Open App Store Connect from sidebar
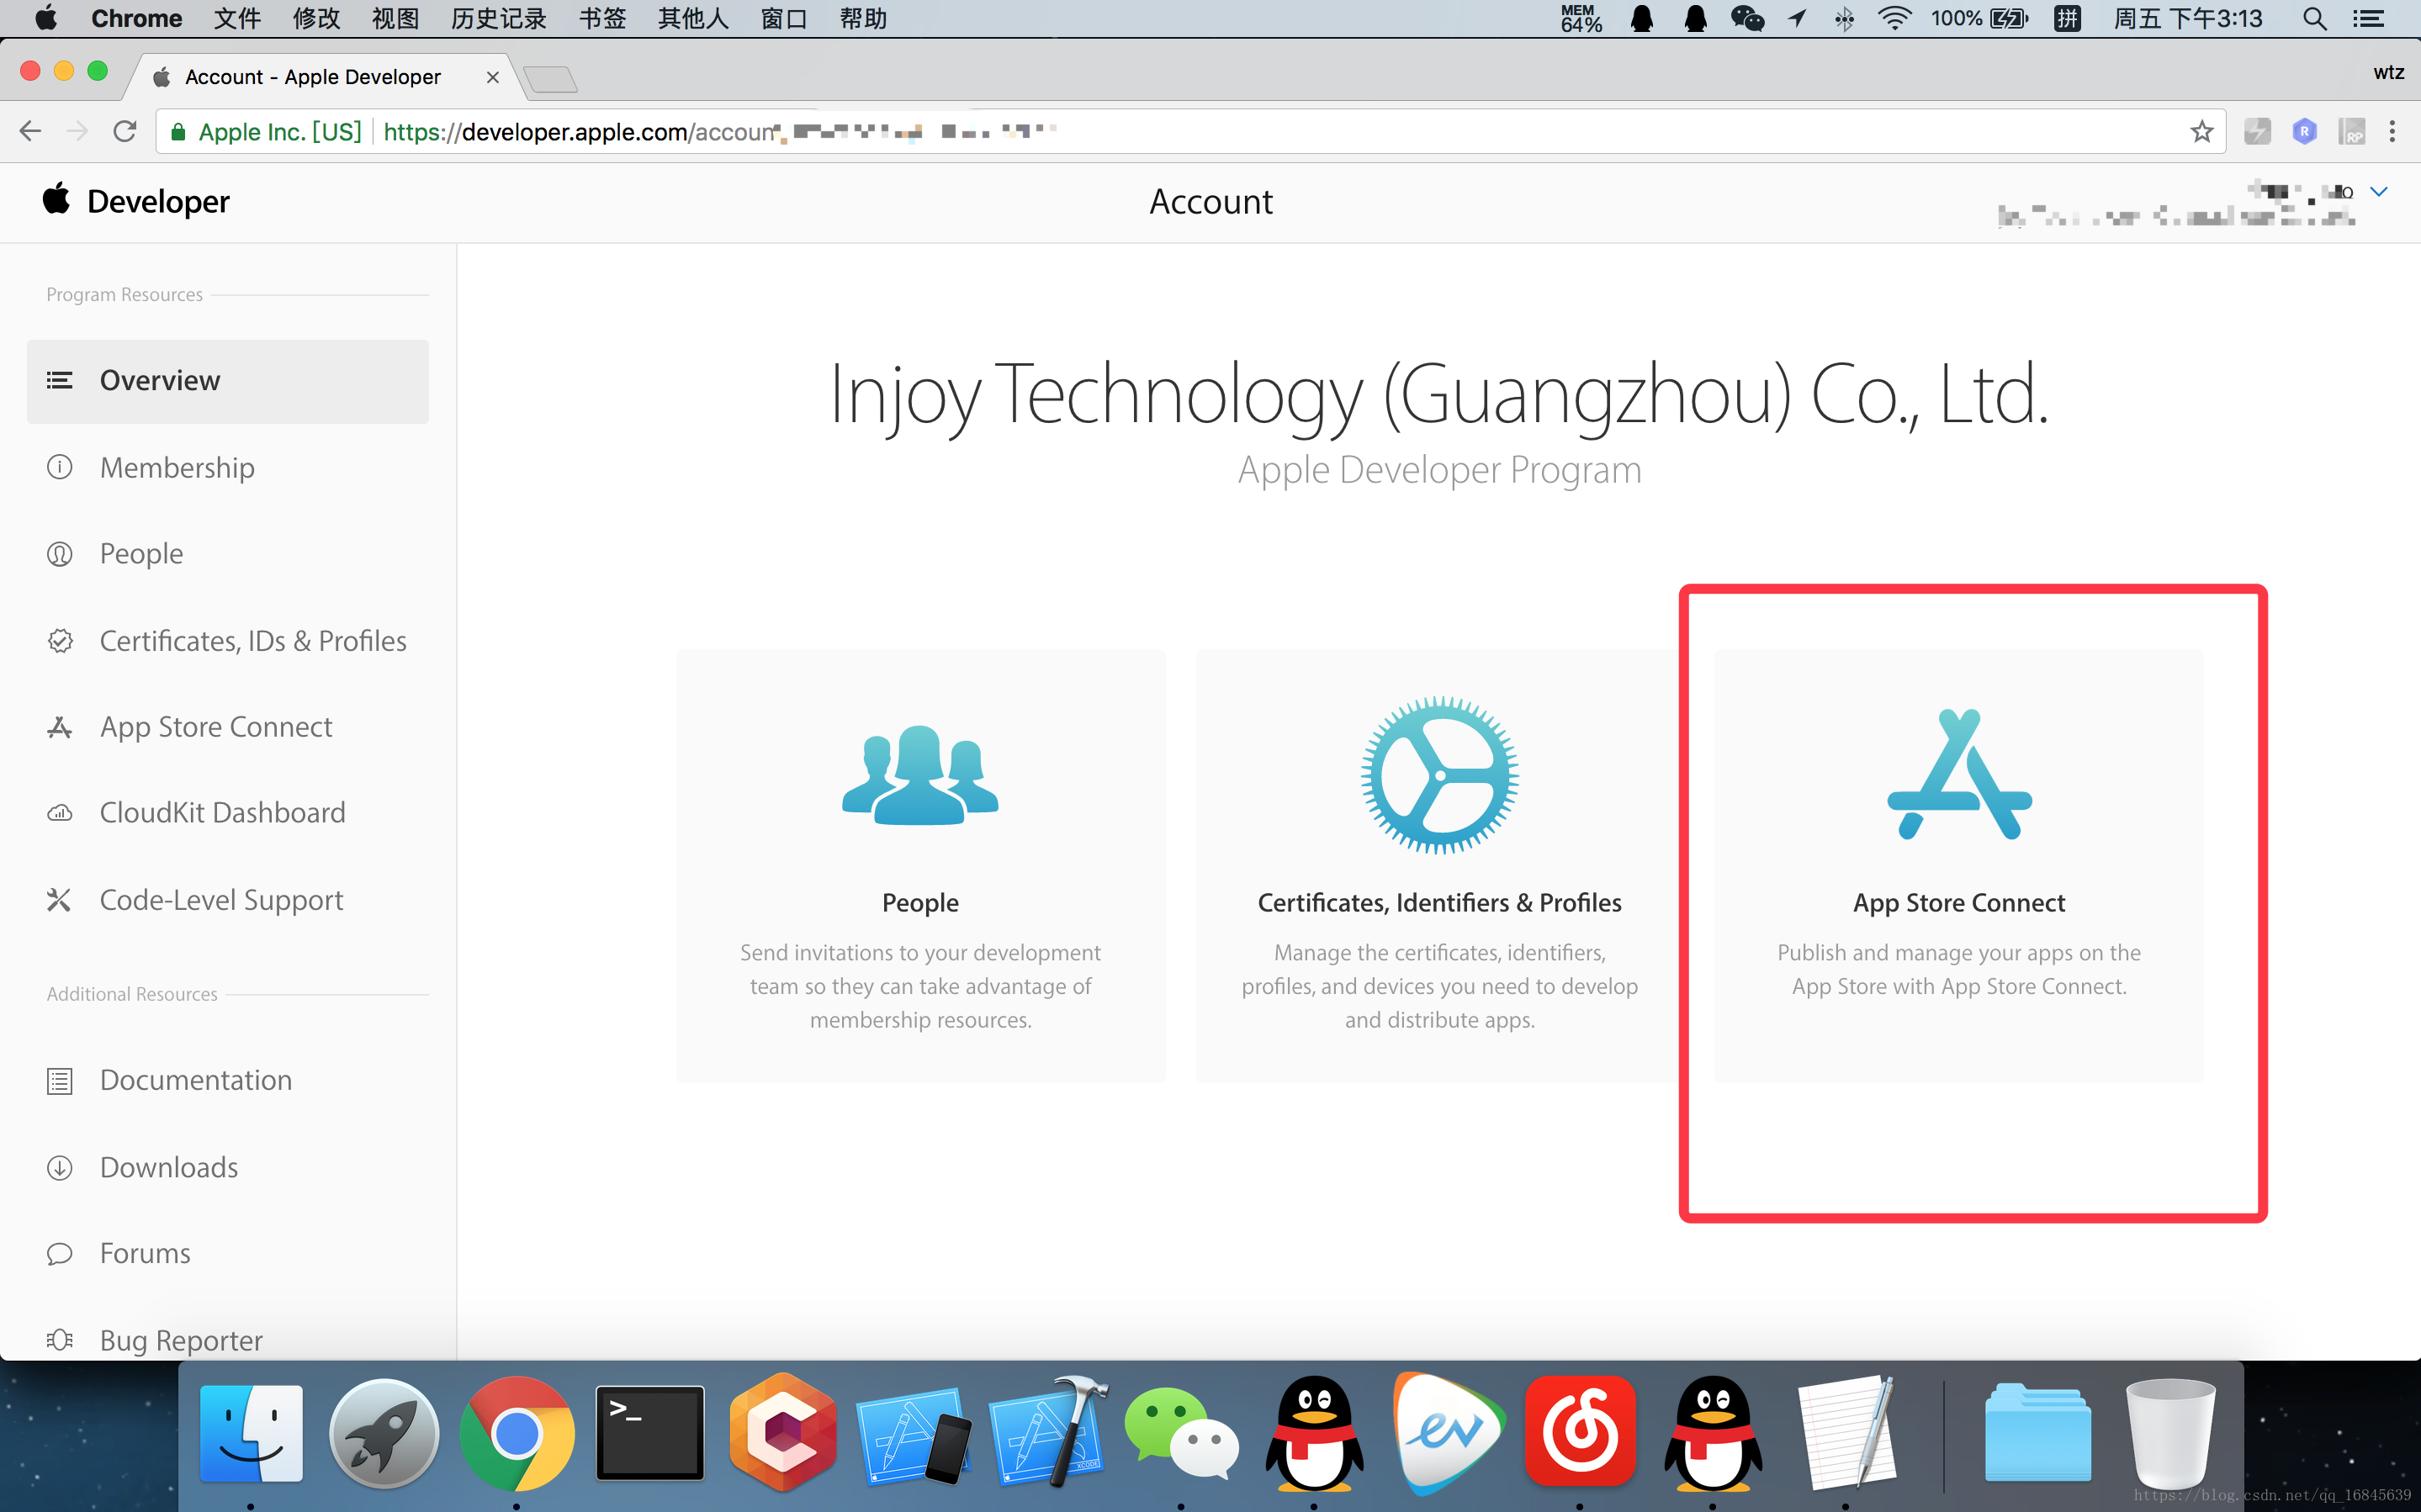2421x1512 pixels. (218, 727)
